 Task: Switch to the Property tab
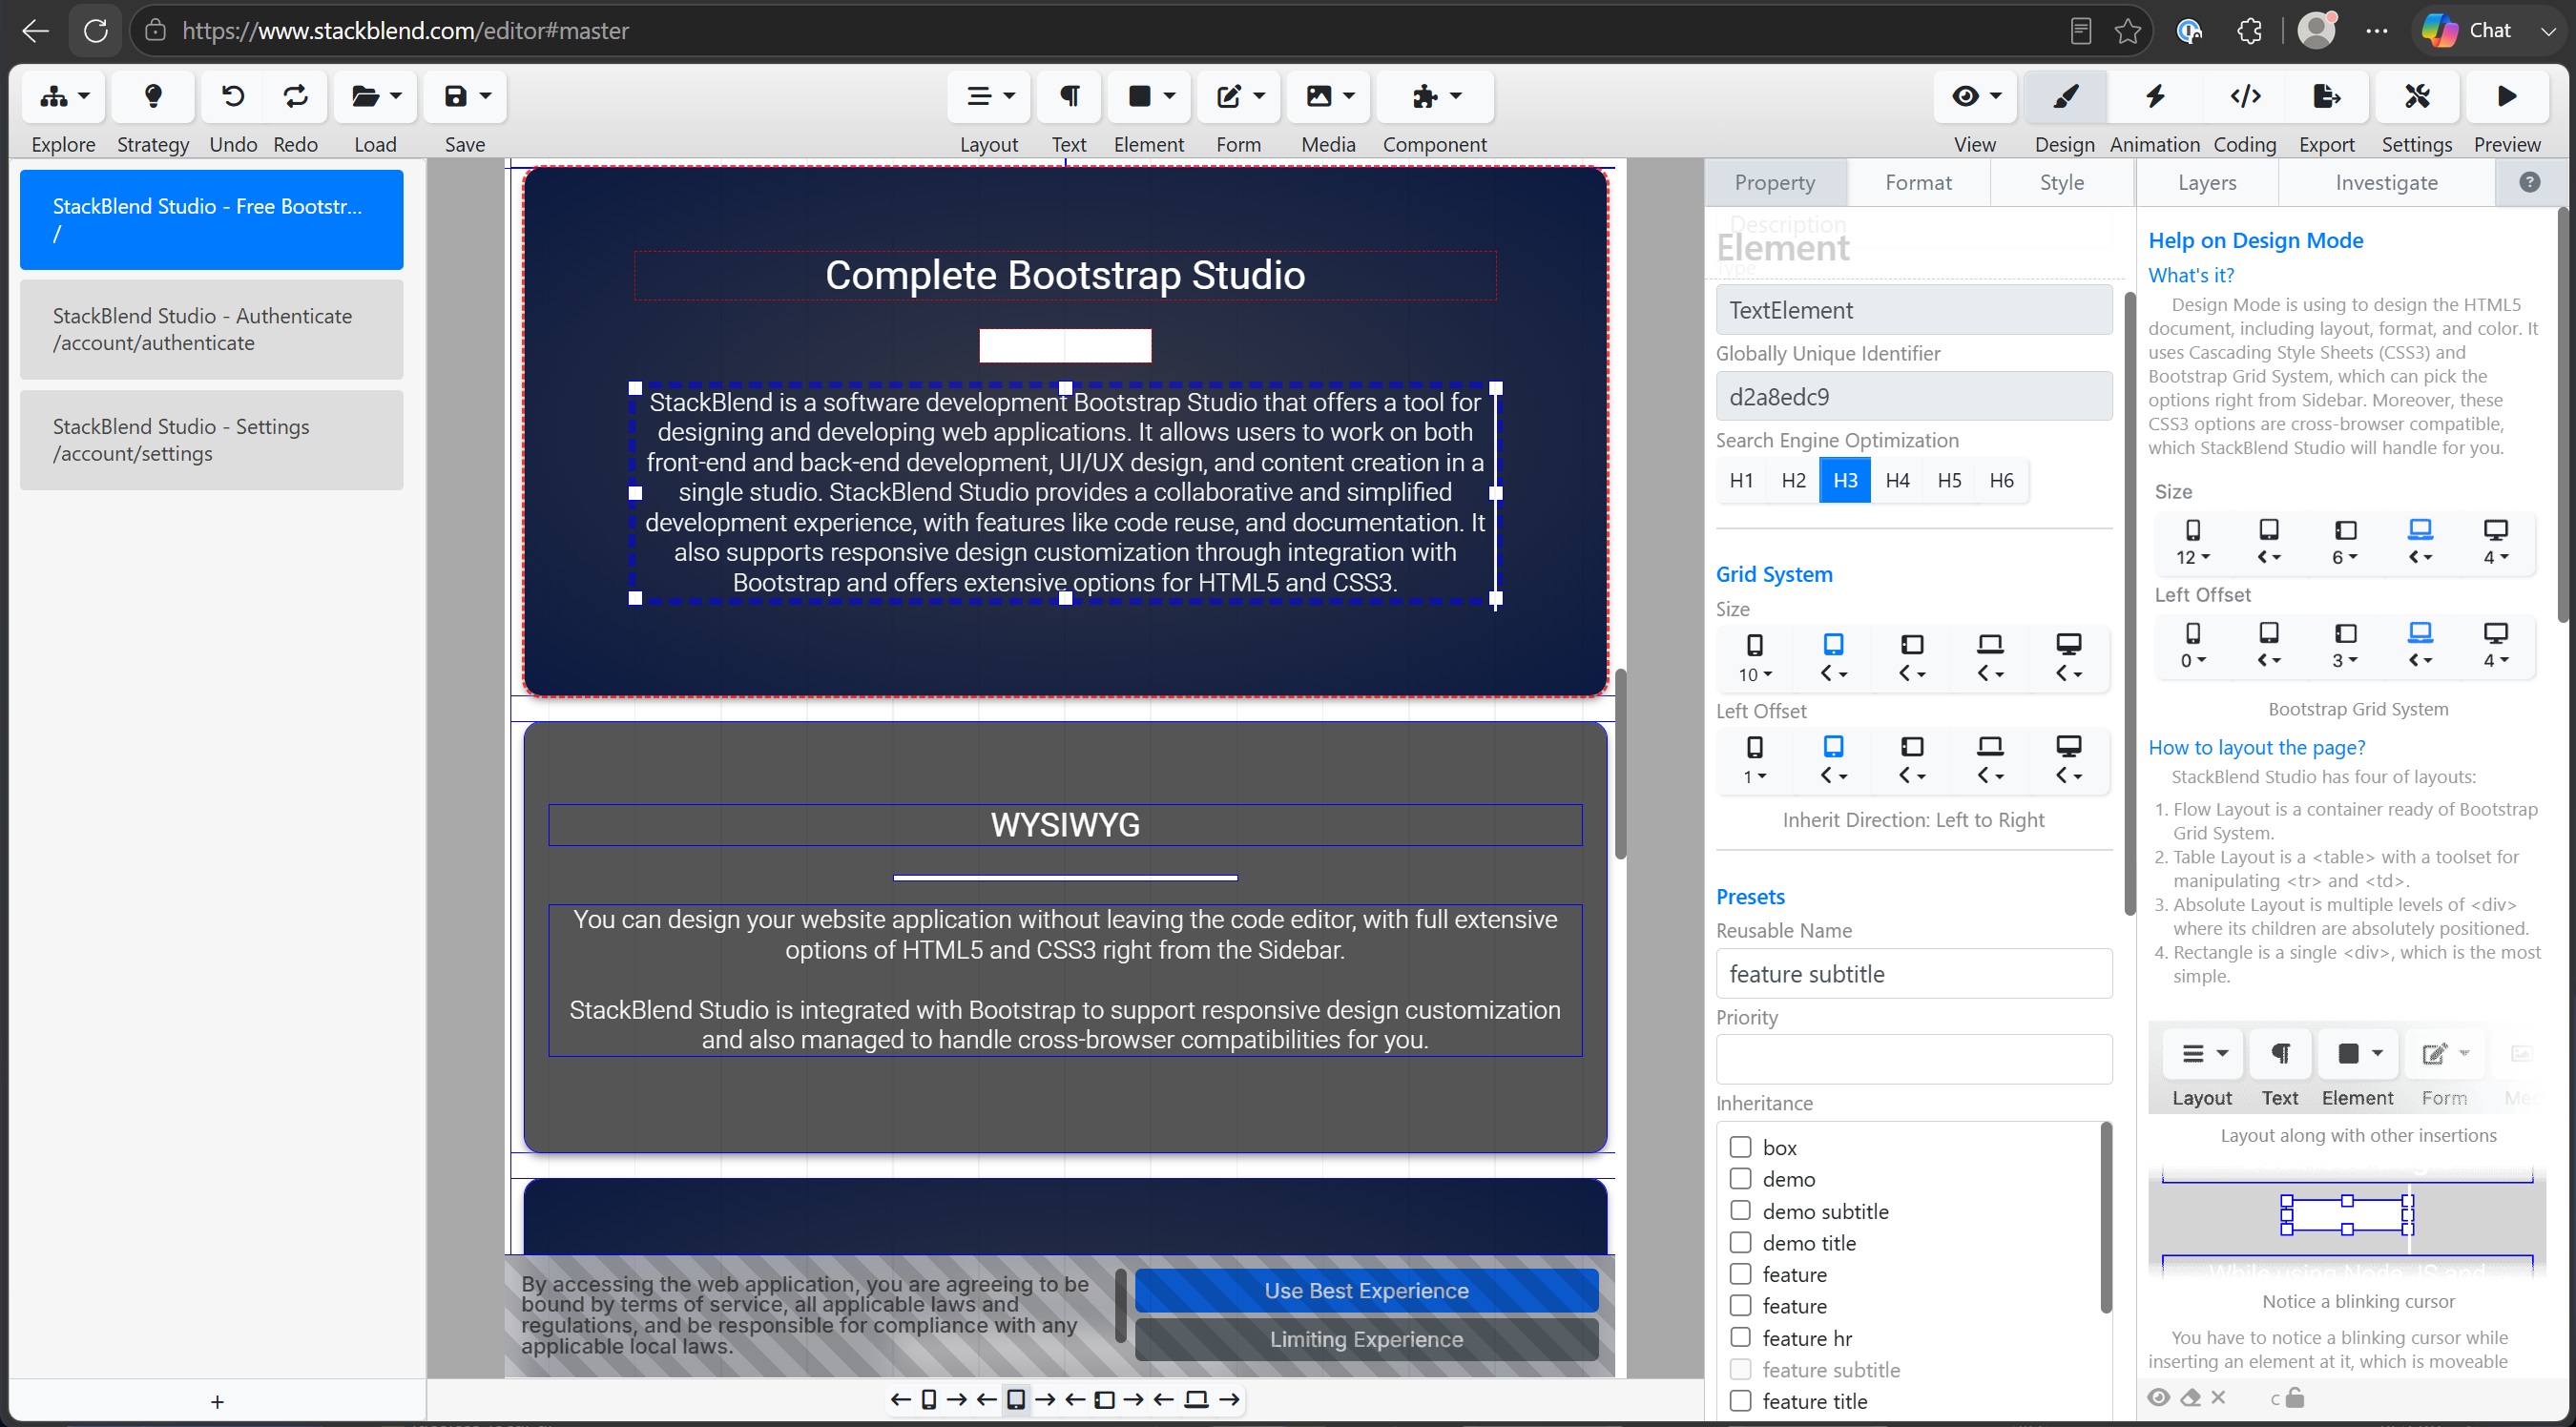point(1775,182)
